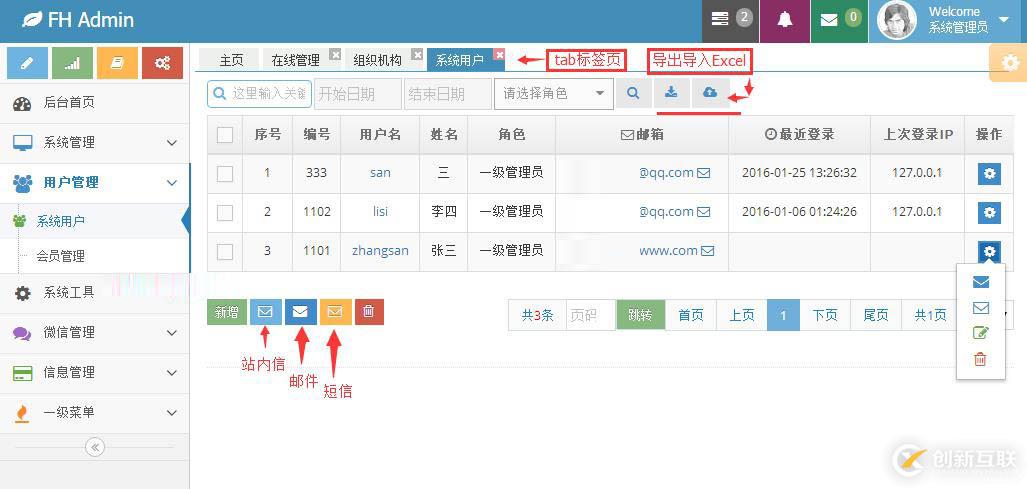Image resolution: width=1027 pixels, height=489 pixels.
Task: Click the green 新增 button
Action: pyautogui.click(x=227, y=312)
